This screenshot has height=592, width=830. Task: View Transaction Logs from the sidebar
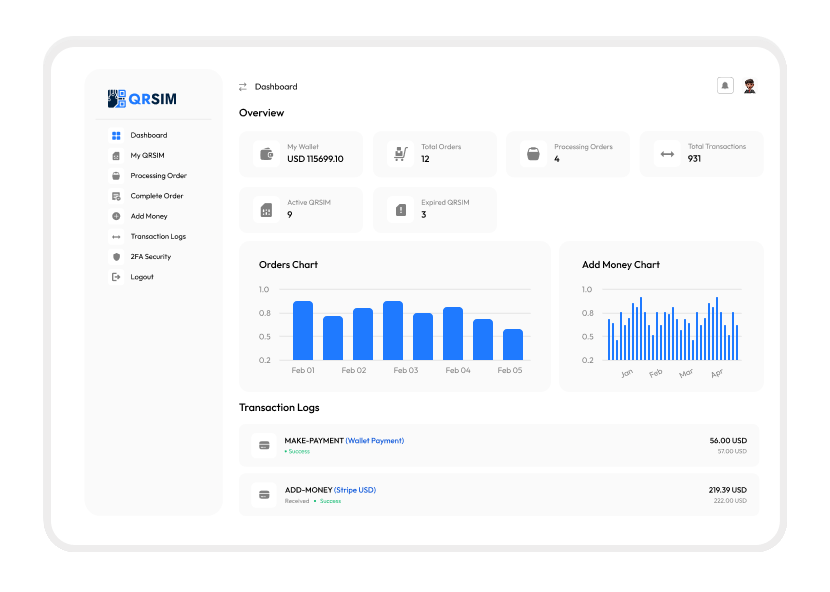coord(157,237)
